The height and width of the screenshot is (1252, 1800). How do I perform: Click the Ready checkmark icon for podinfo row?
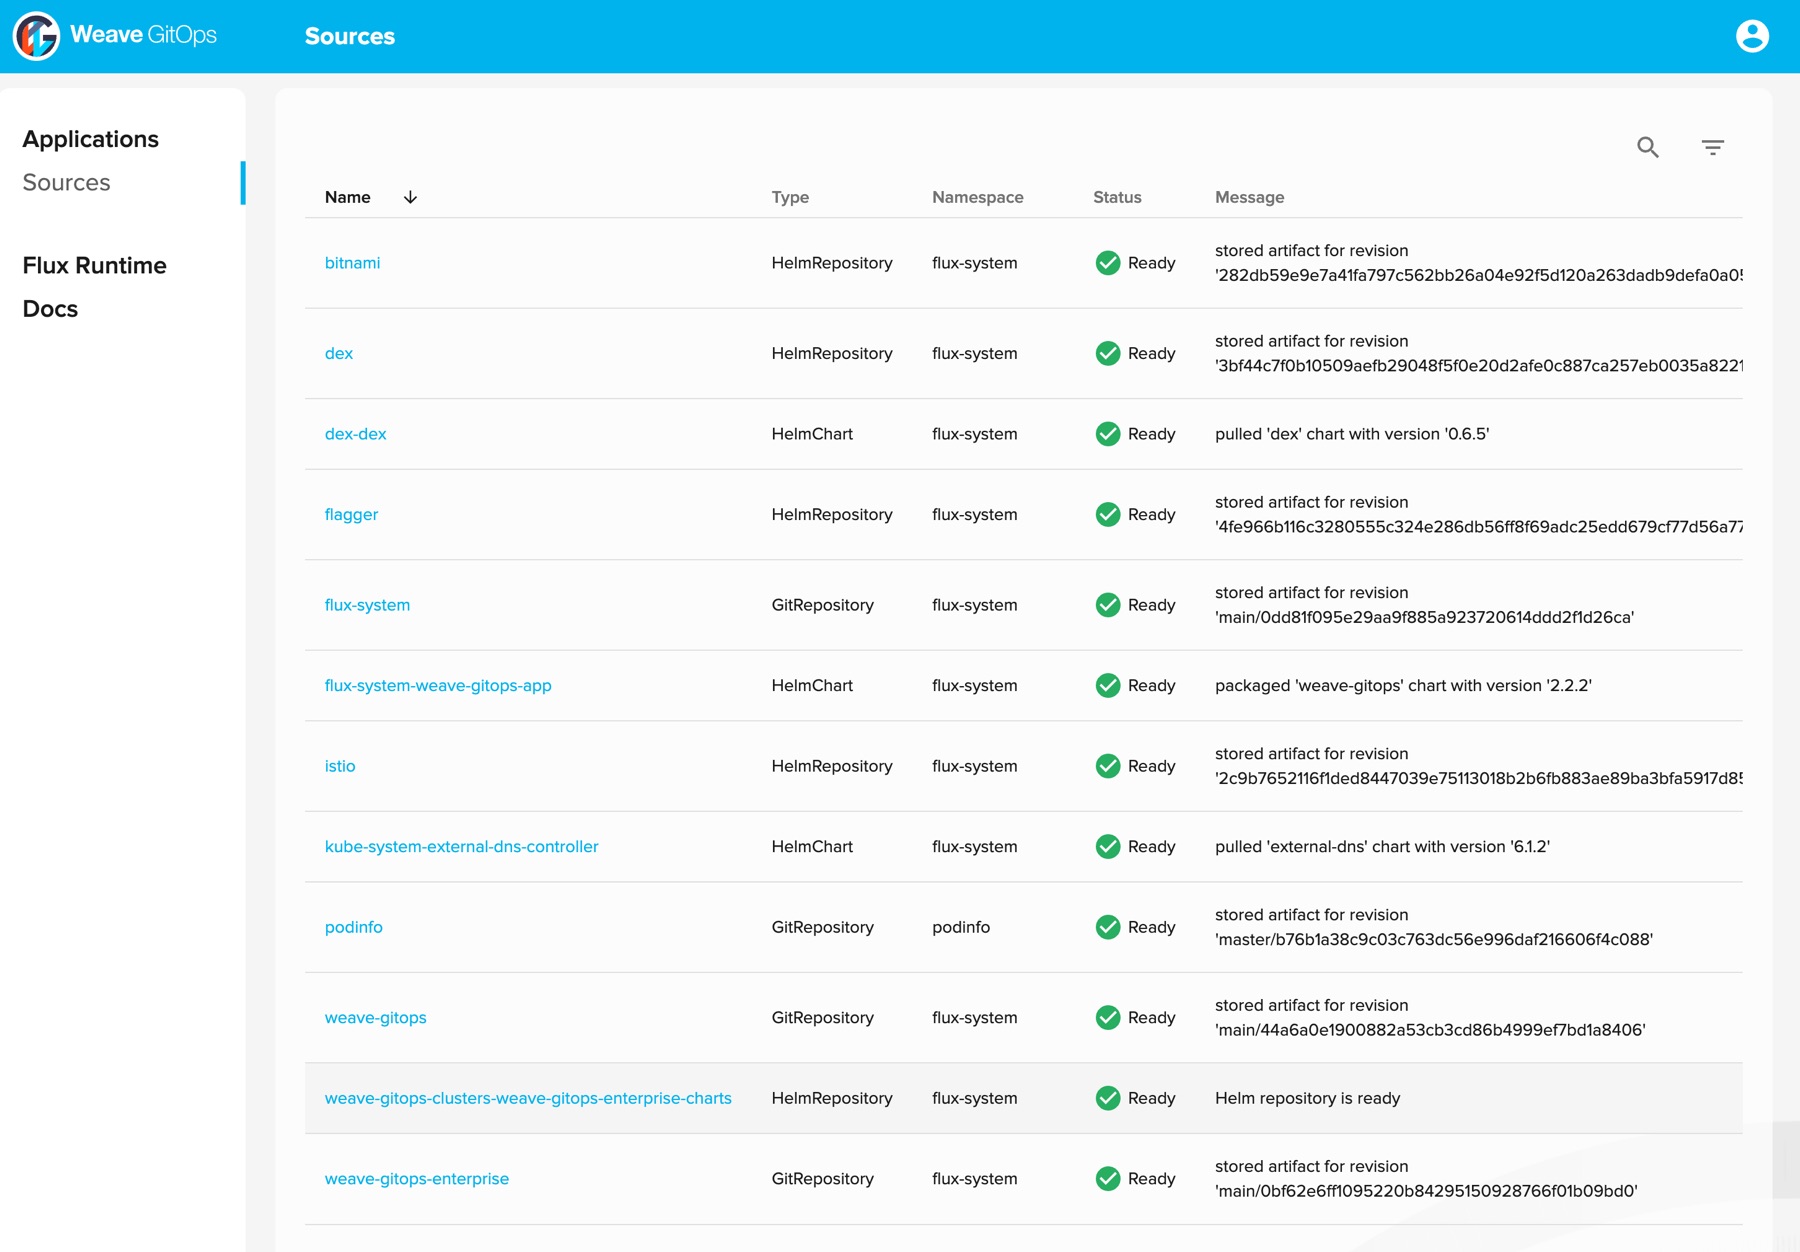[x=1107, y=927]
